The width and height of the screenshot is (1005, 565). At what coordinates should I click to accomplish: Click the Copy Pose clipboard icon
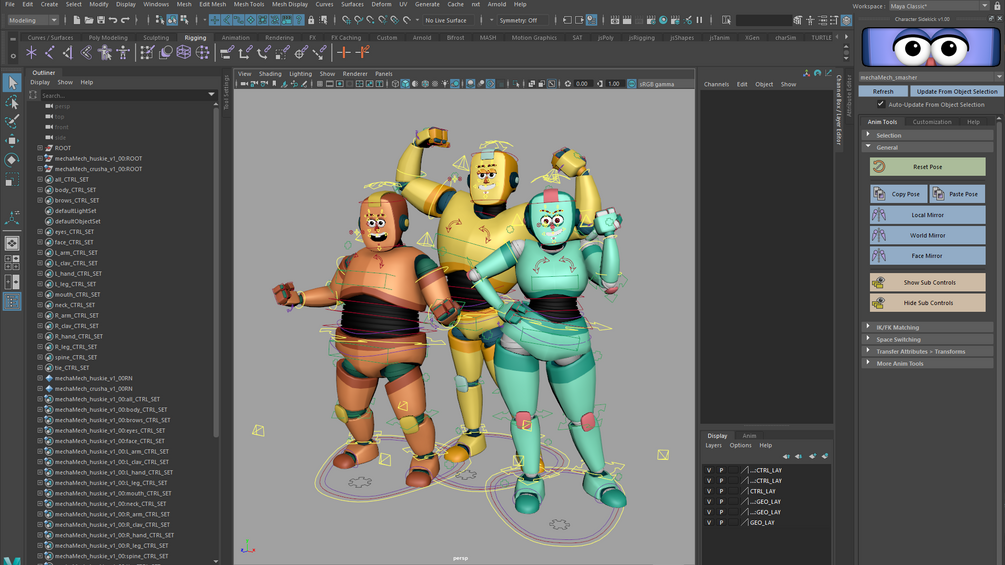click(879, 193)
